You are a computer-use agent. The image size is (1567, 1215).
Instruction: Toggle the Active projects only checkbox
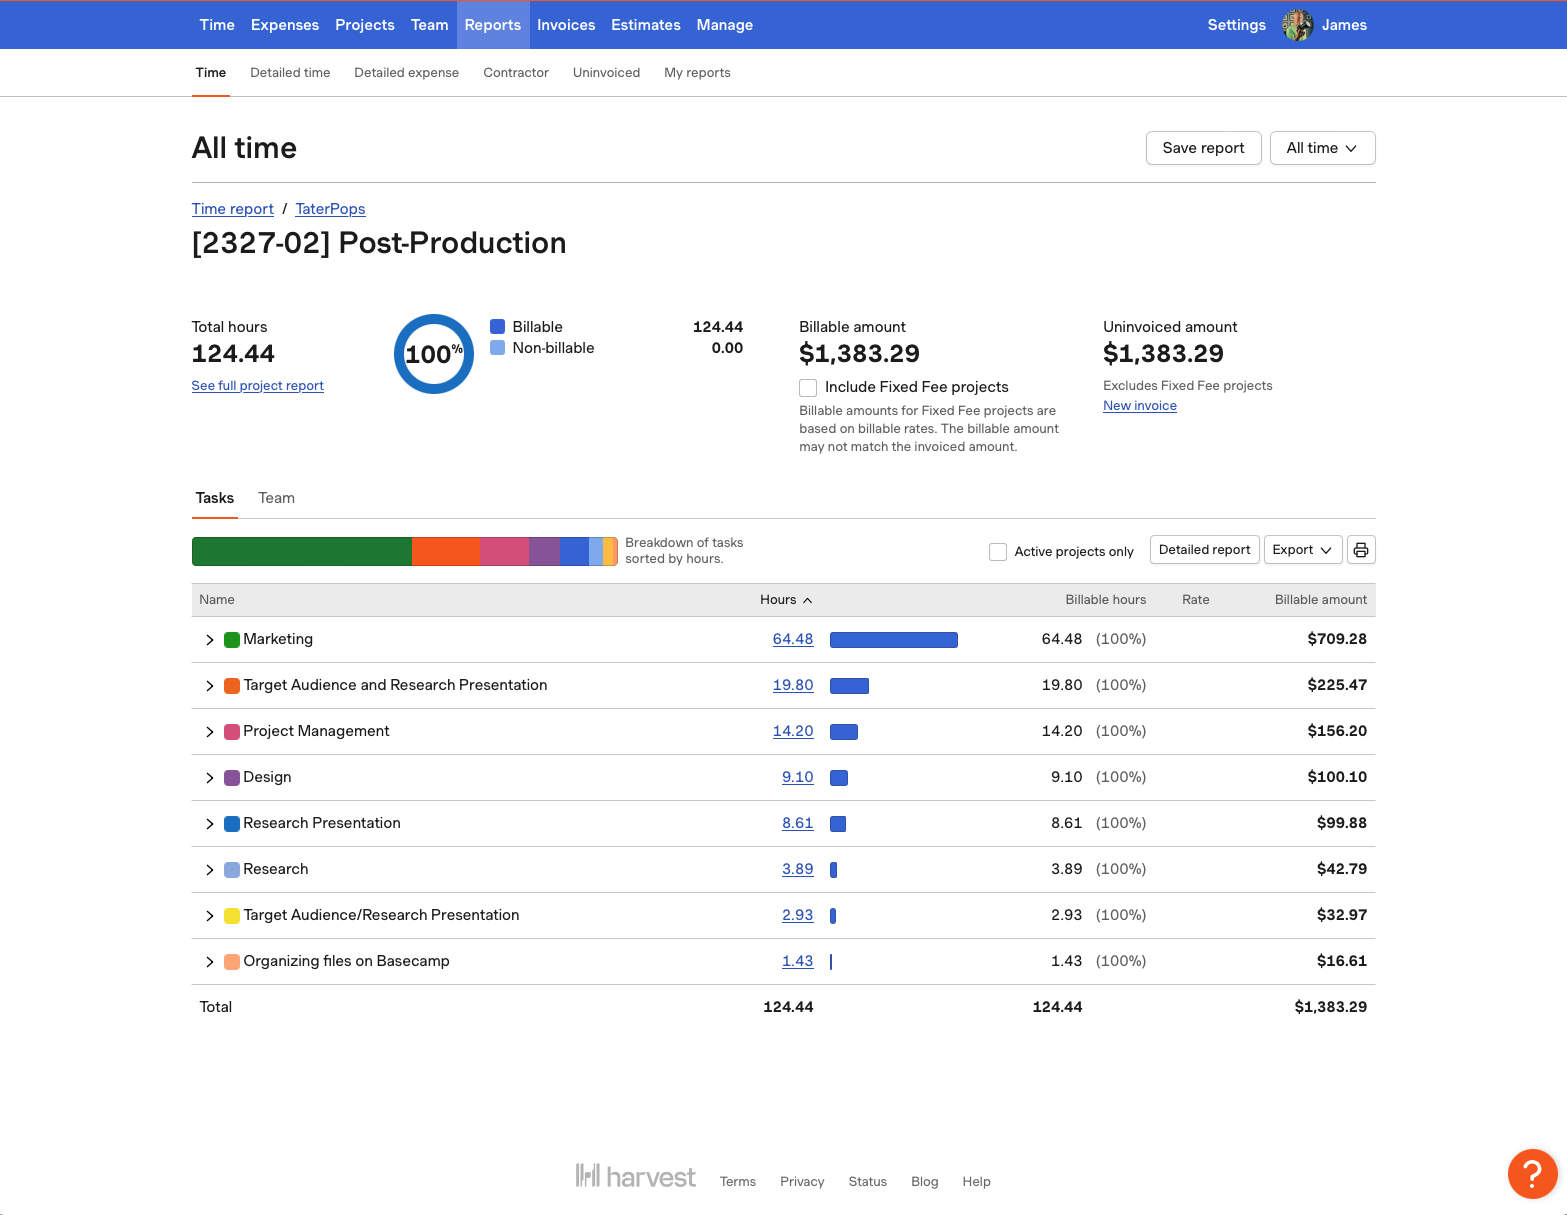[x=997, y=552]
